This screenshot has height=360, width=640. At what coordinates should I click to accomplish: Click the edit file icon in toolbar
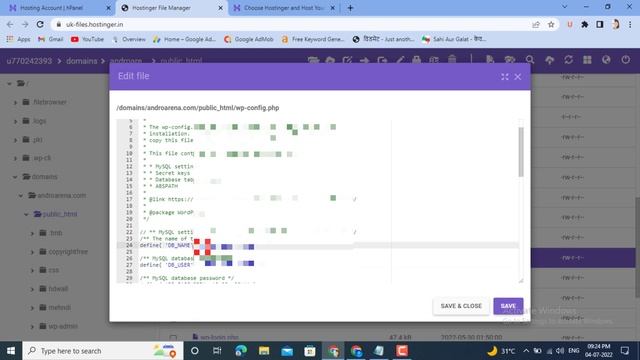click(347, 60)
